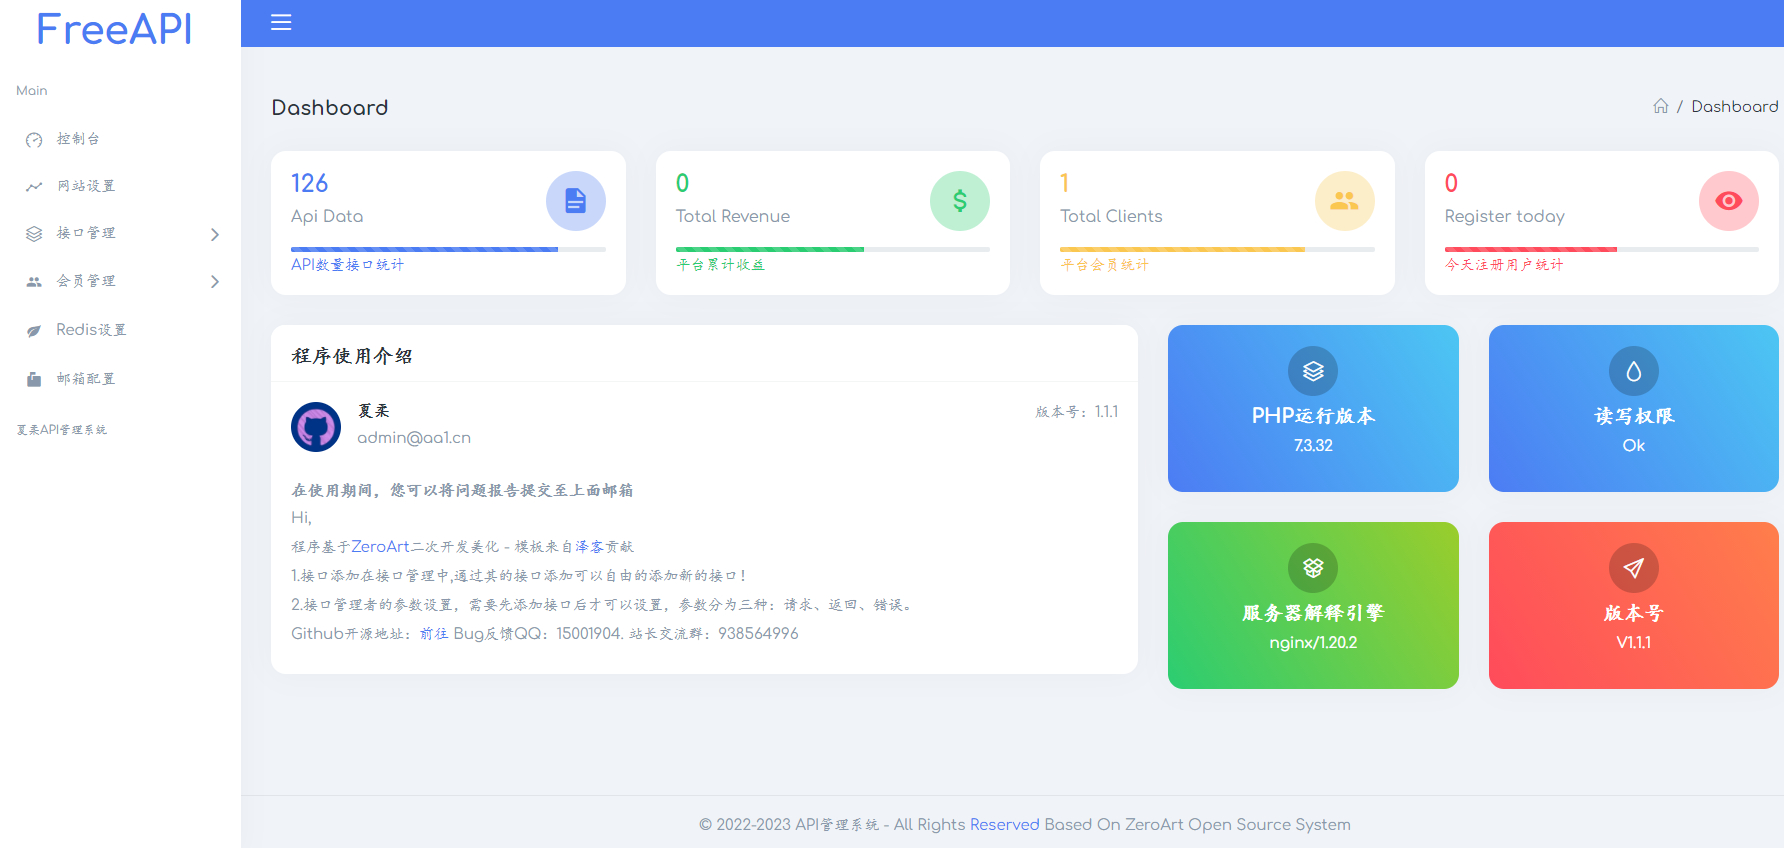Click the GitHub avatar next to 夏柔
The width and height of the screenshot is (1784, 848).
316,427
